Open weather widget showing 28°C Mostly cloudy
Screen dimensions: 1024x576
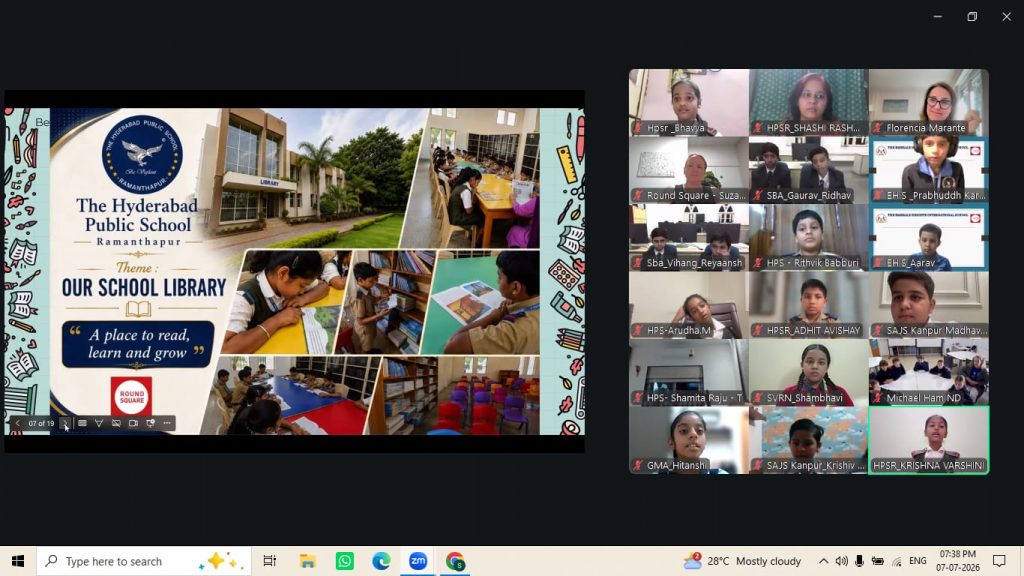click(742, 561)
